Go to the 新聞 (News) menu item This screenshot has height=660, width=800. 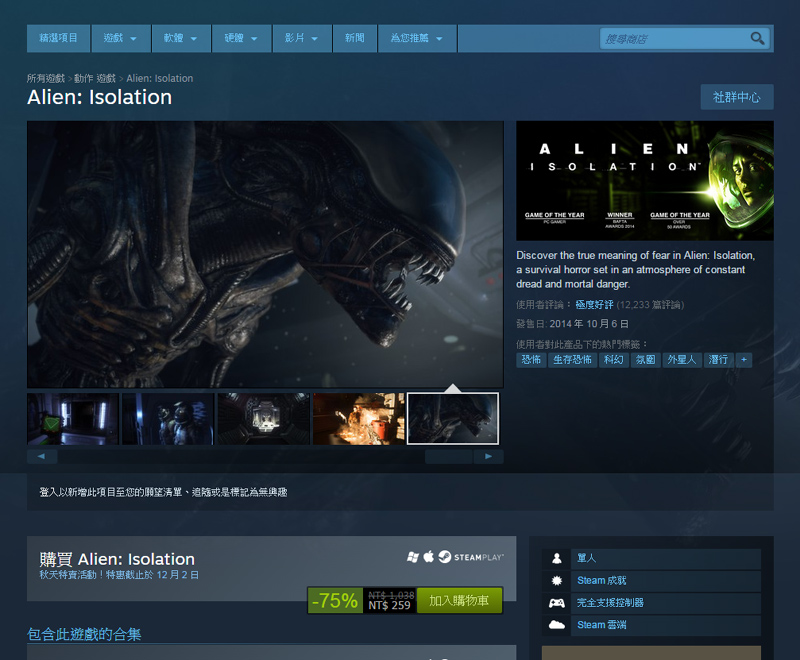tap(355, 39)
